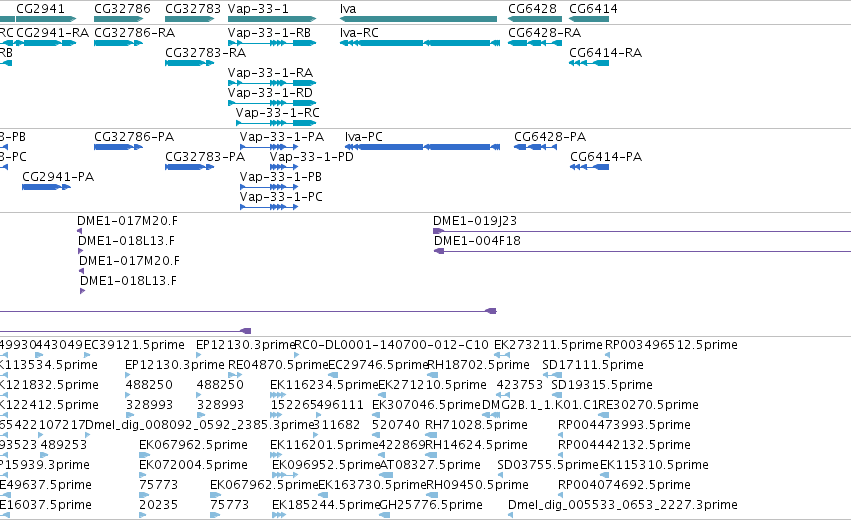Open the SD17111.5prime EST
This screenshot has width=851, height=520.
(x=593, y=365)
